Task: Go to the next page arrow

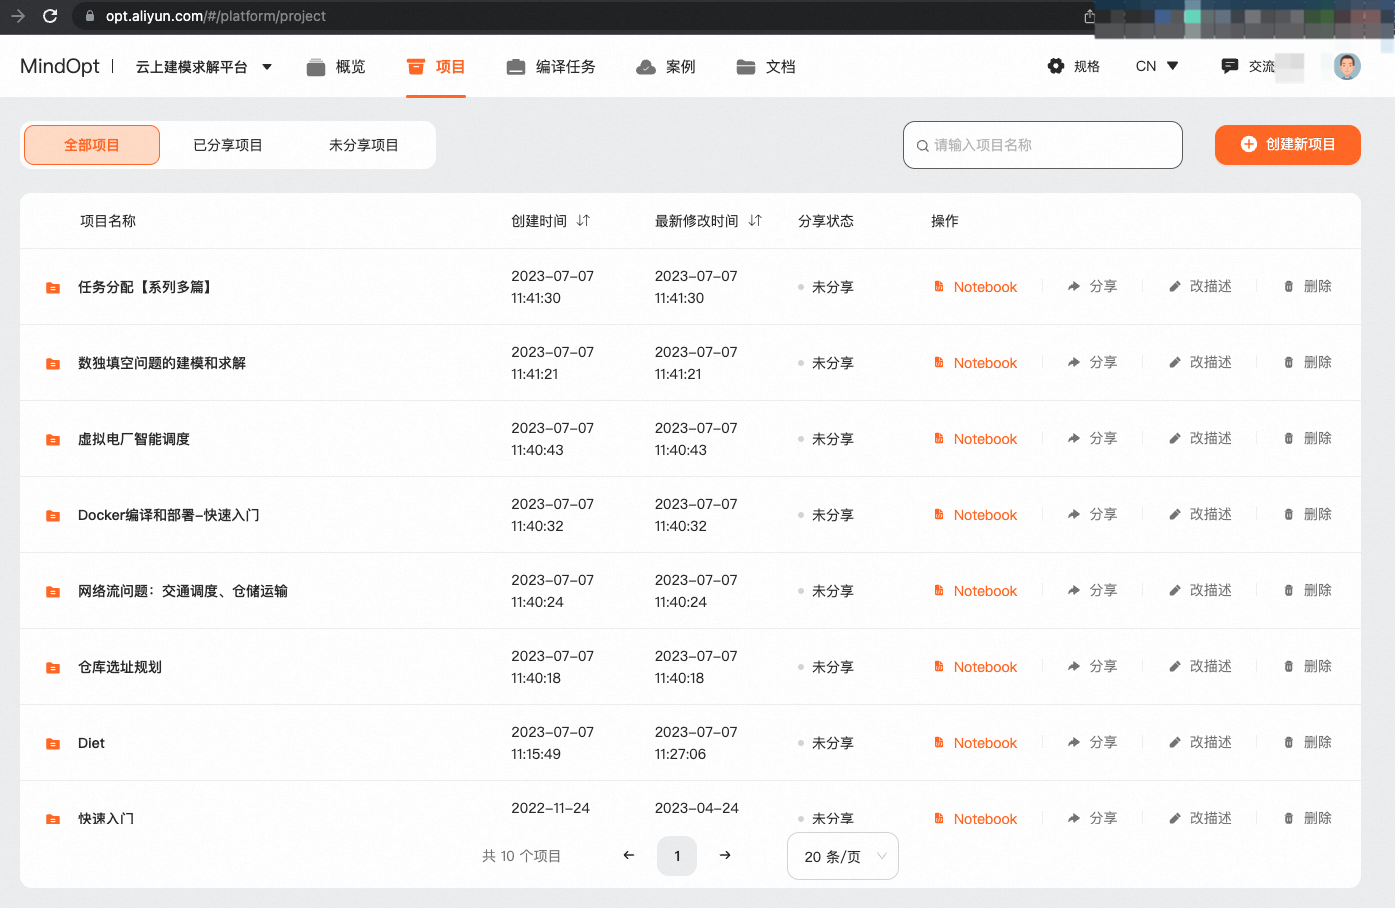Action: pyautogui.click(x=725, y=856)
